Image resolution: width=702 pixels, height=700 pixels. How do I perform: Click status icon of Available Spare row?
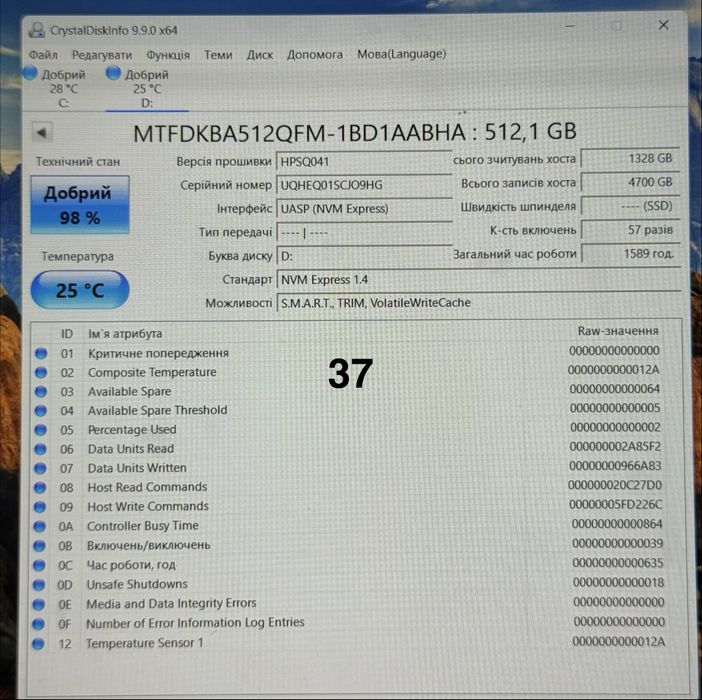41,392
